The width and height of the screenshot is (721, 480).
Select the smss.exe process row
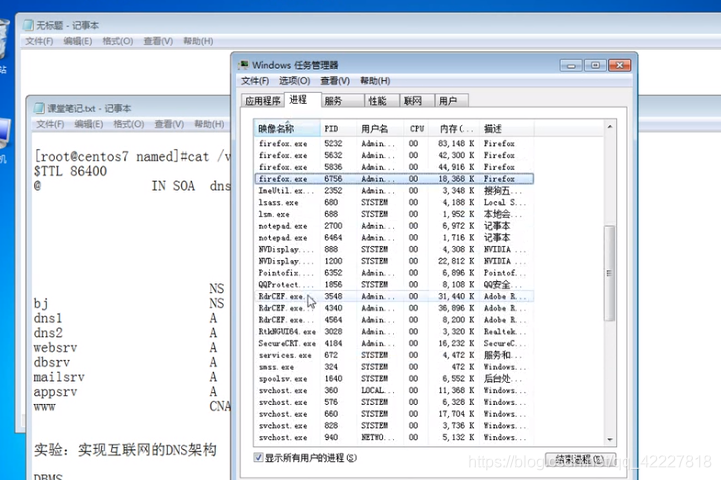[x=394, y=367]
